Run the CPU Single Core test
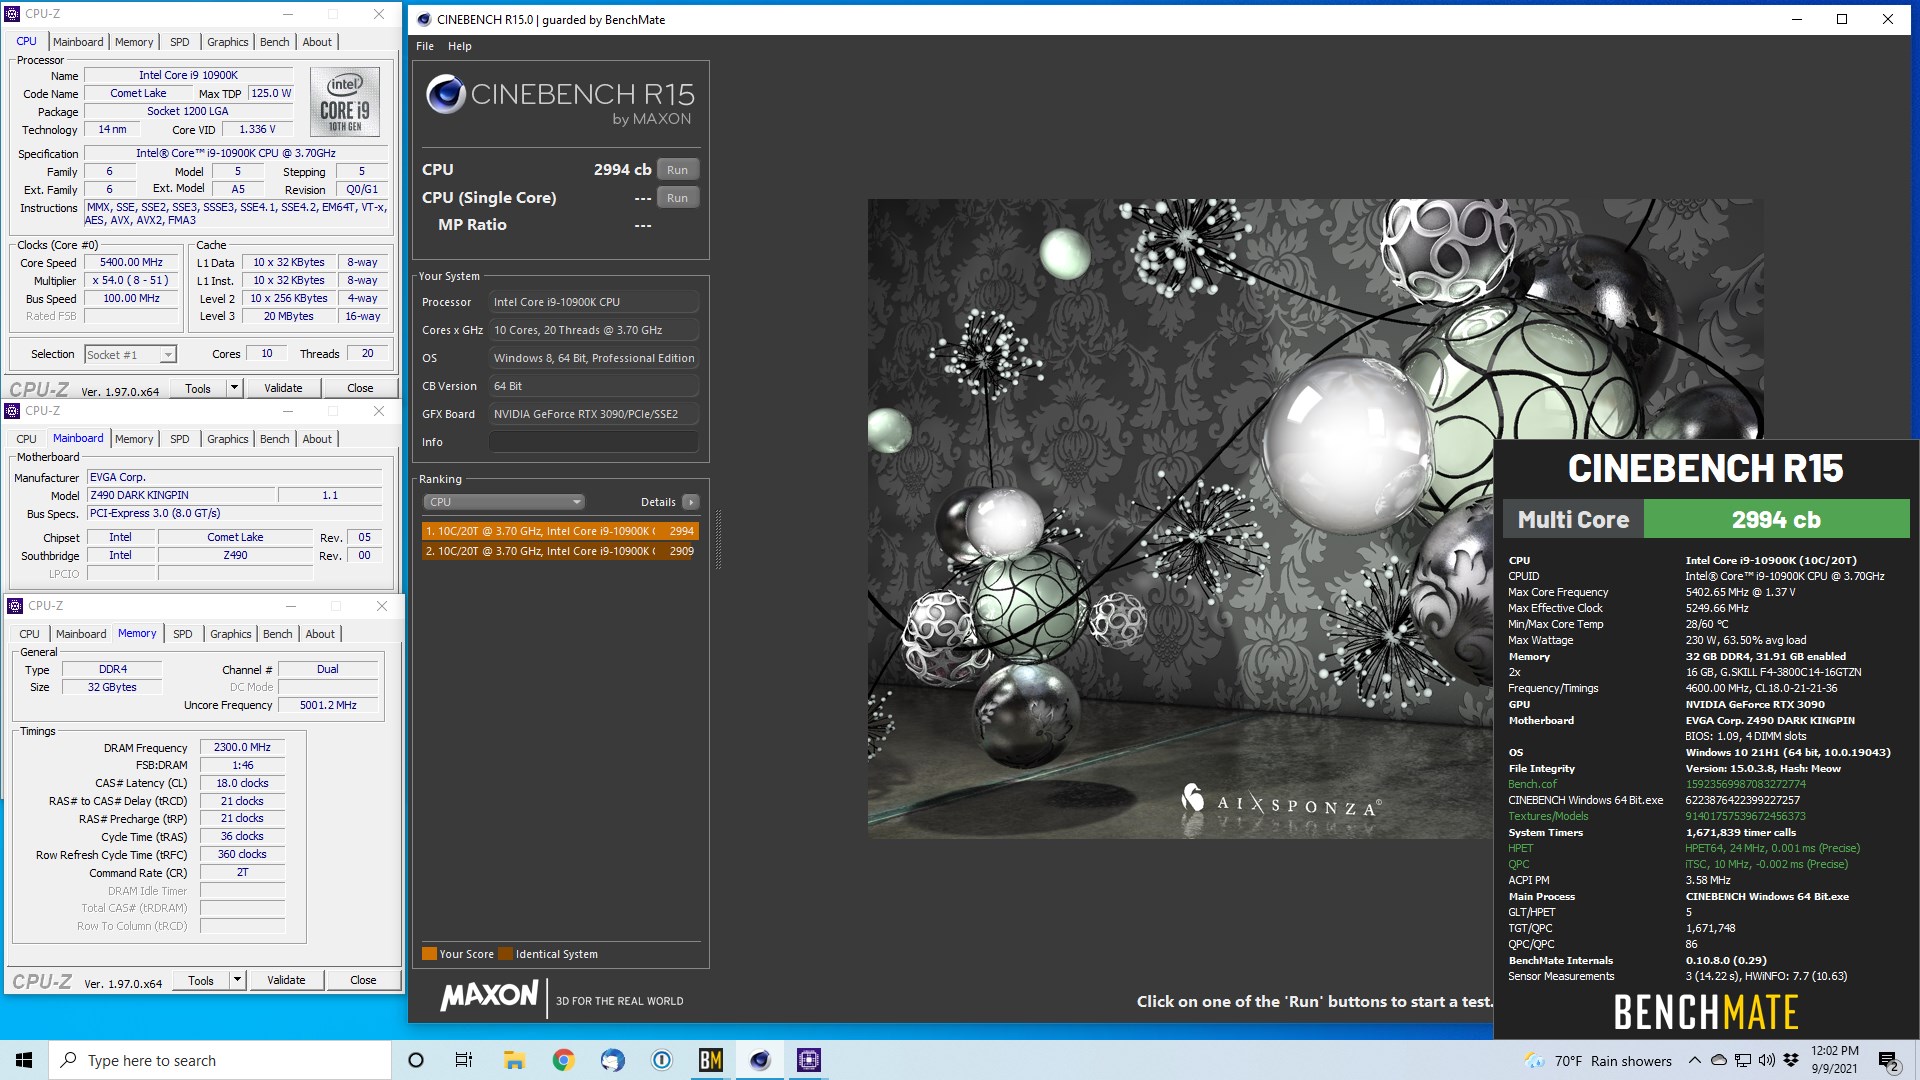The image size is (1920, 1080). (x=677, y=198)
